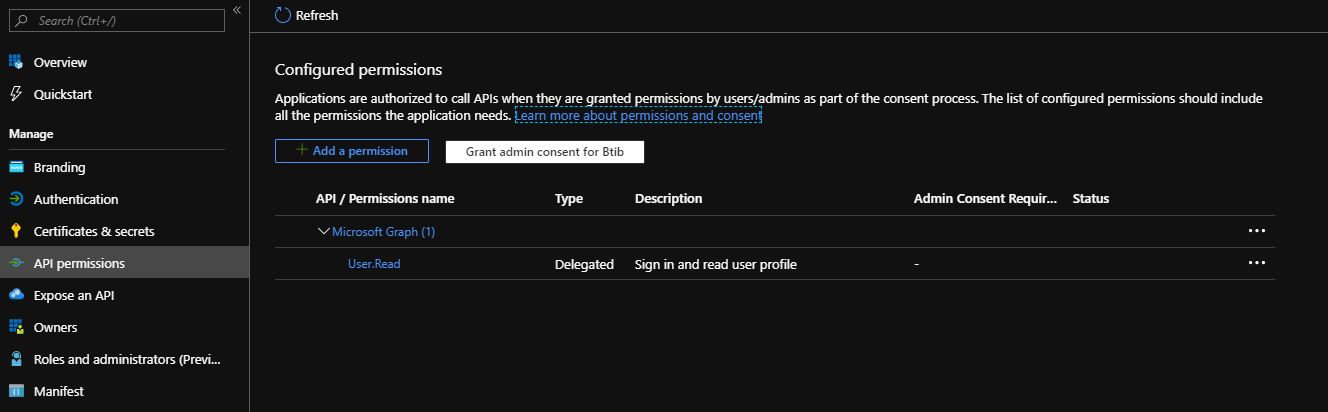This screenshot has height=412, width=1328.
Task: Collapse the left sidebar with double chevron
Action: tap(237, 9)
